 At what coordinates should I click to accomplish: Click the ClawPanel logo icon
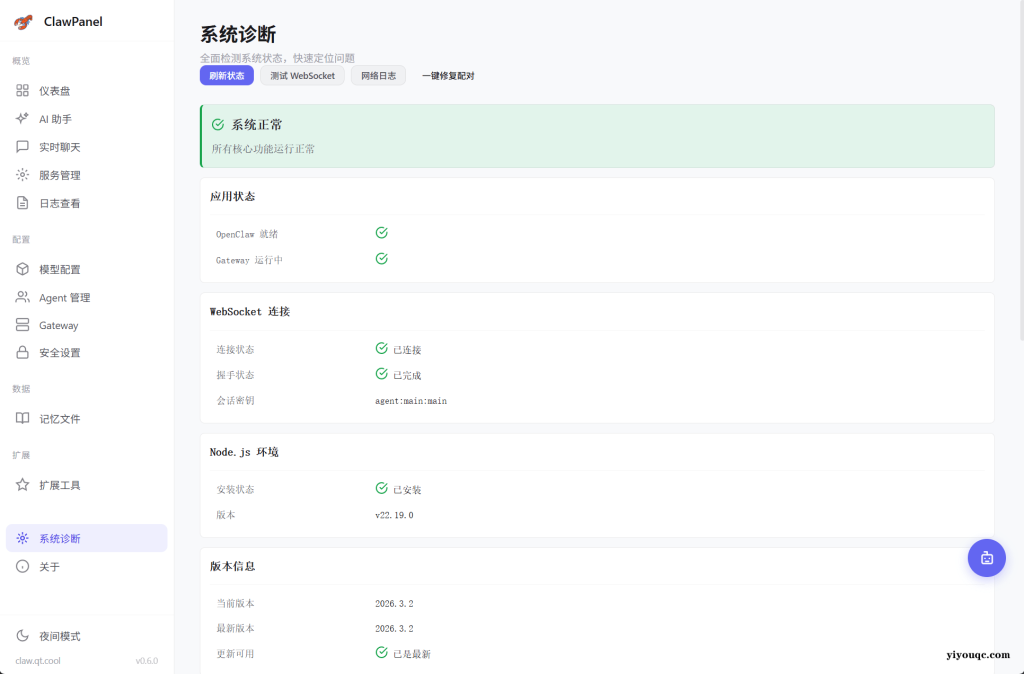(21, 21)
